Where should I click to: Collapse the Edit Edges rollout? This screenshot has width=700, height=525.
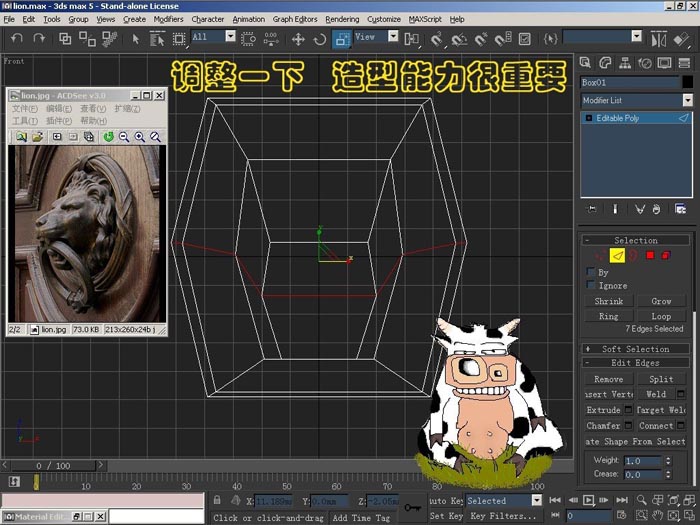635,362
